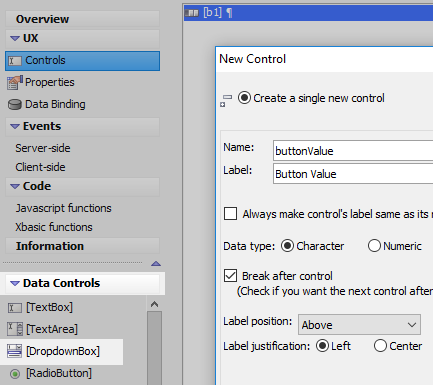Choose [DropdownBox] from Data Controls
433x385 pixels.
(63, 351)
